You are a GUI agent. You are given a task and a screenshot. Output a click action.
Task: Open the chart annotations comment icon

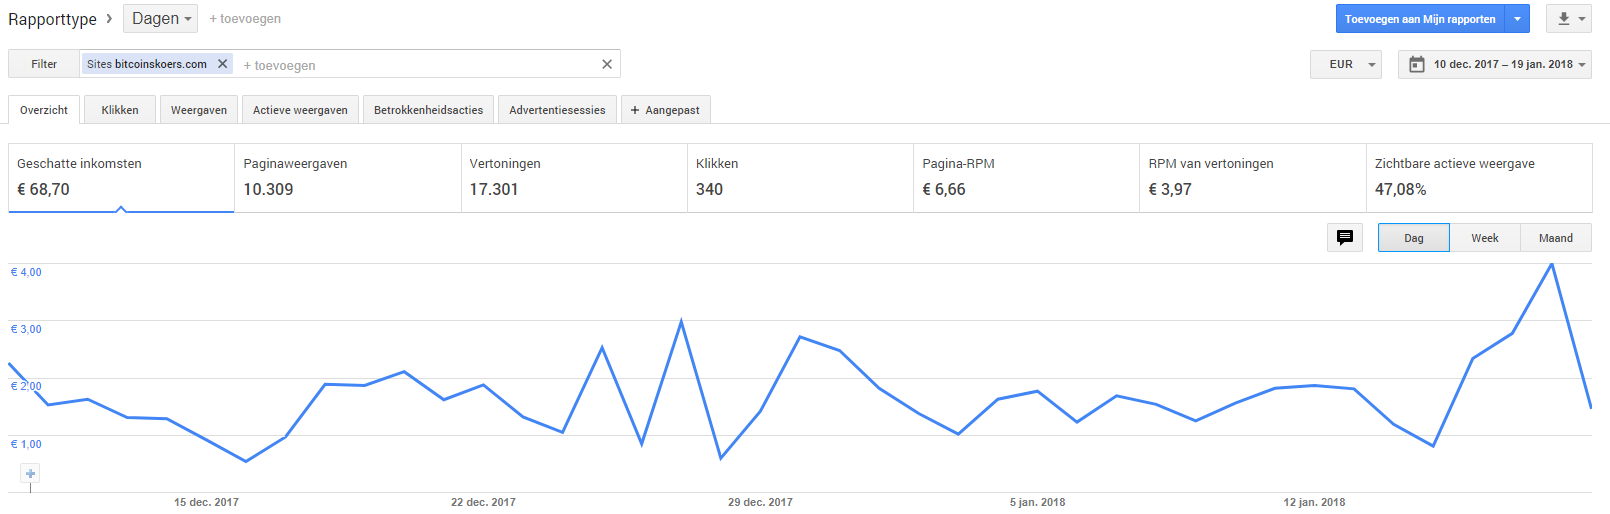click(1345, 237)
